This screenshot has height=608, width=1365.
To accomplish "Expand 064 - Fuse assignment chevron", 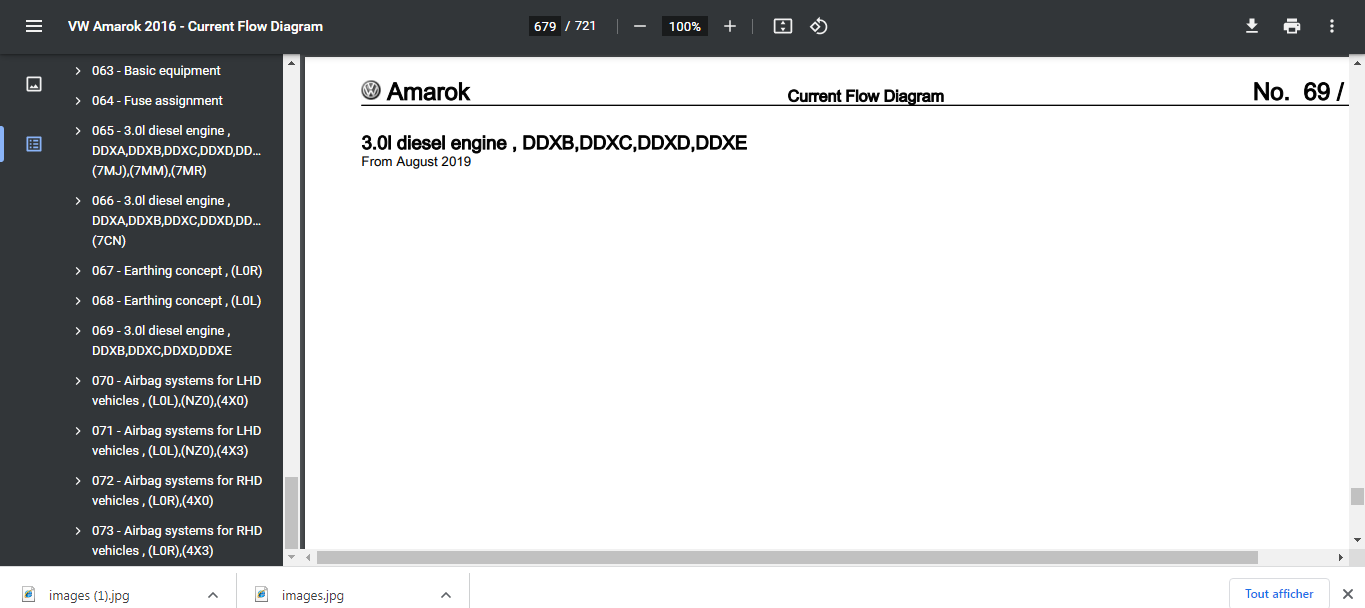I will click(78, 101).
